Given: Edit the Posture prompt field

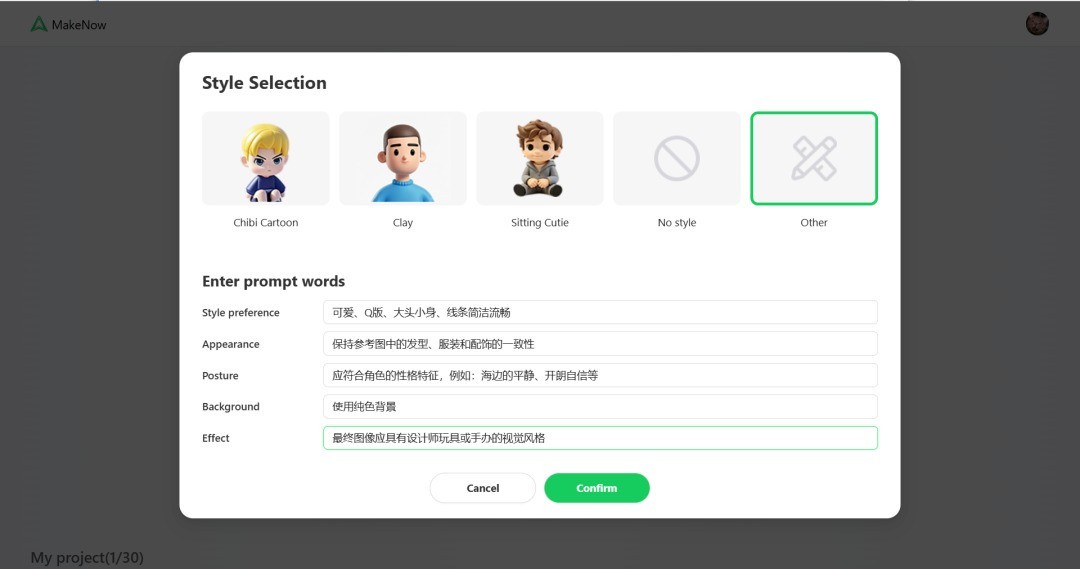Looking at the screenshot, I should (x=600, y=375).
